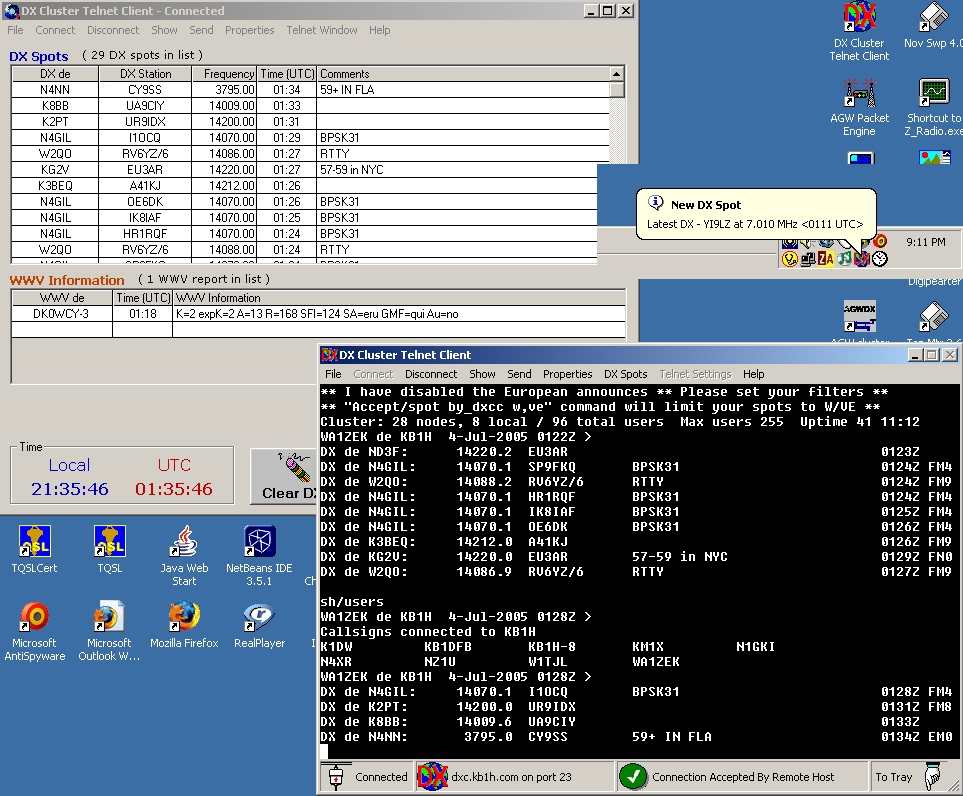Open the DX Spots menu in the menu bar
The width and height of the screenshot is (963, 796).
pos(625,374)
